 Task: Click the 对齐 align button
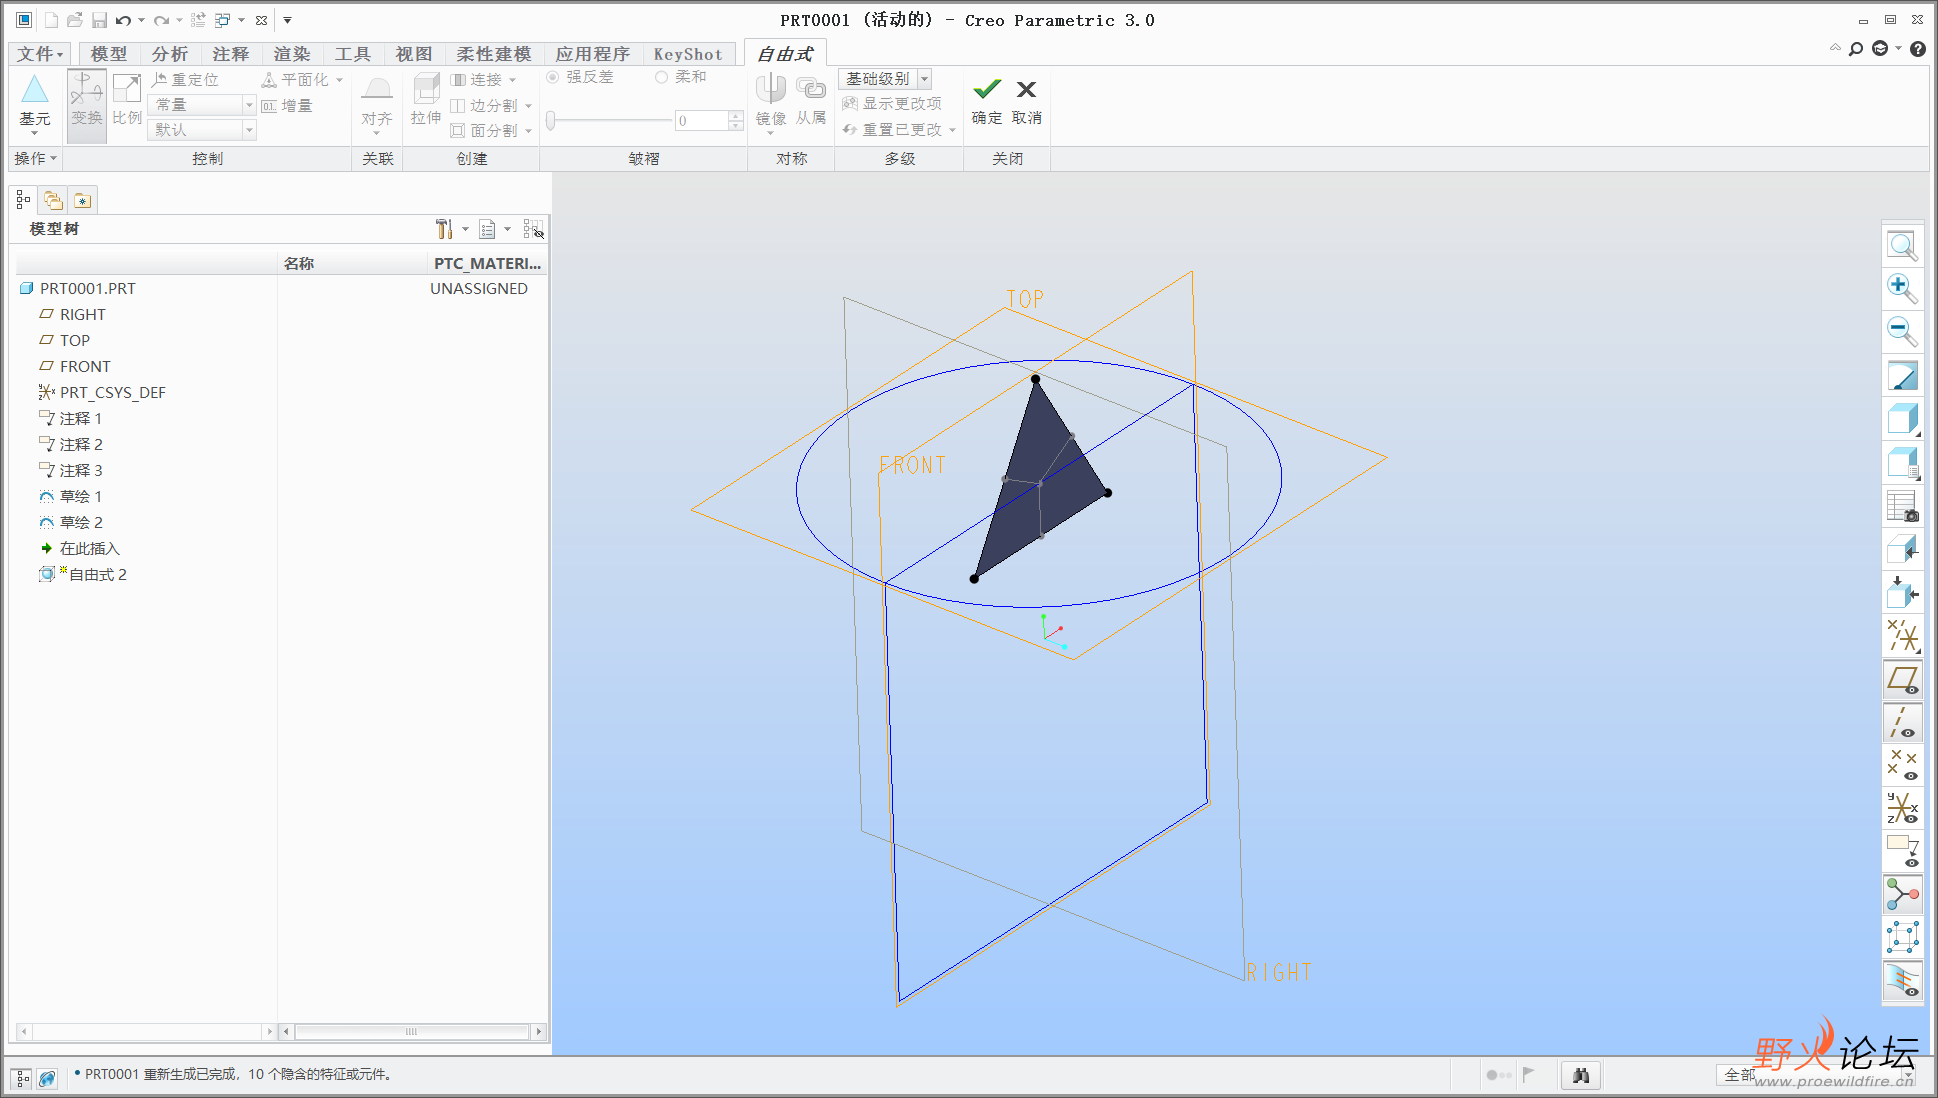coord(377,104)
